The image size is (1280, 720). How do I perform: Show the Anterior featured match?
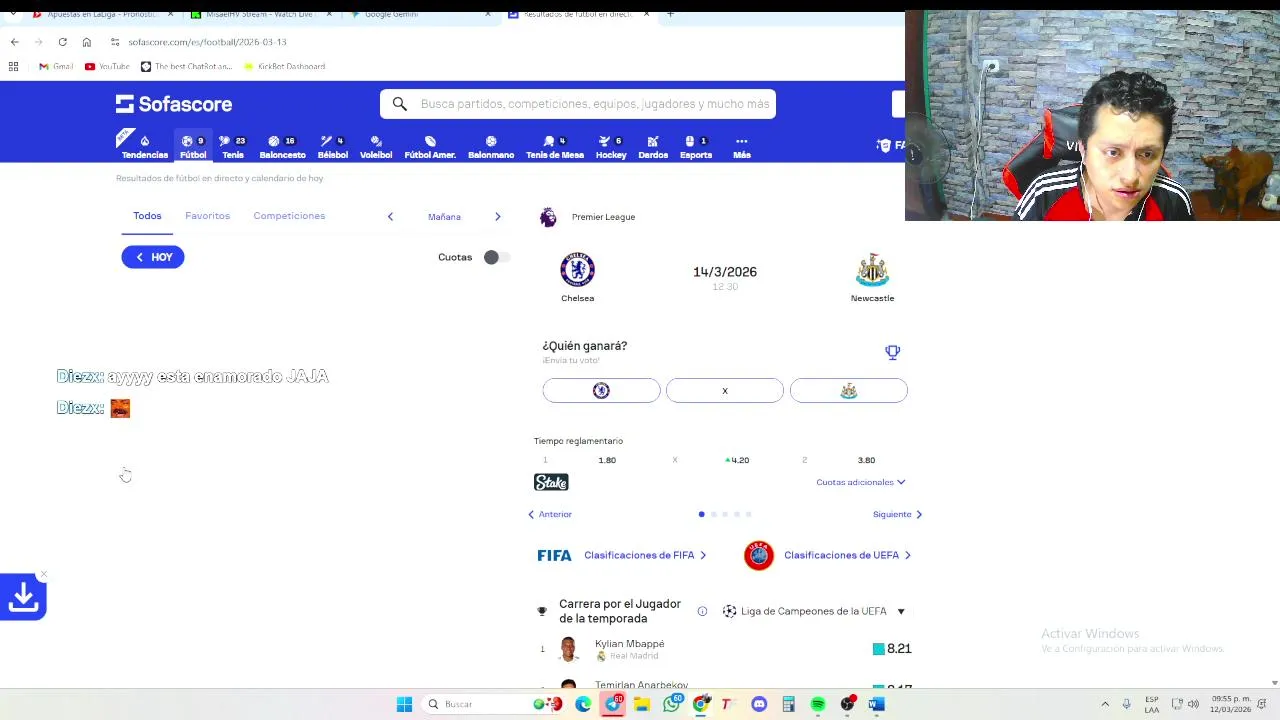[x=550, y=514]
